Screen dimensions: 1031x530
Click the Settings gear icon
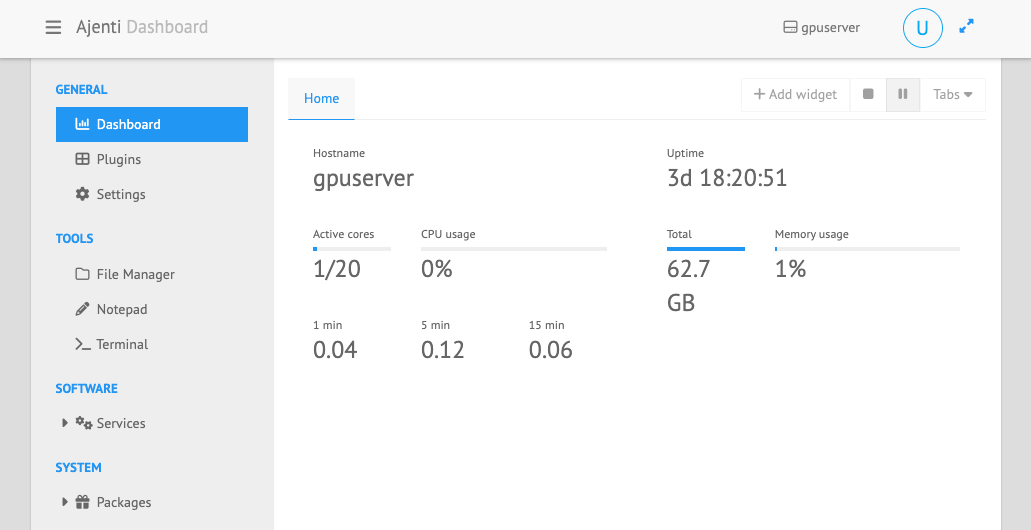click(x=82, y=194)
